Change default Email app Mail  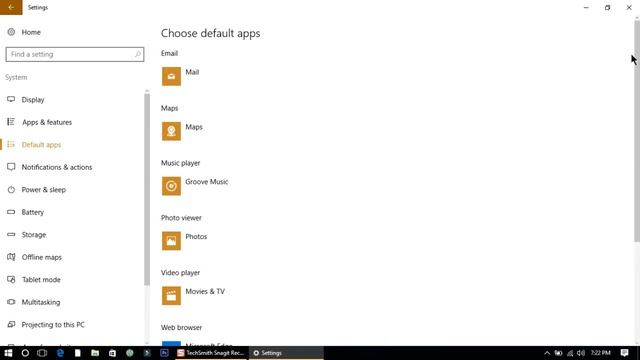(180, 76)
